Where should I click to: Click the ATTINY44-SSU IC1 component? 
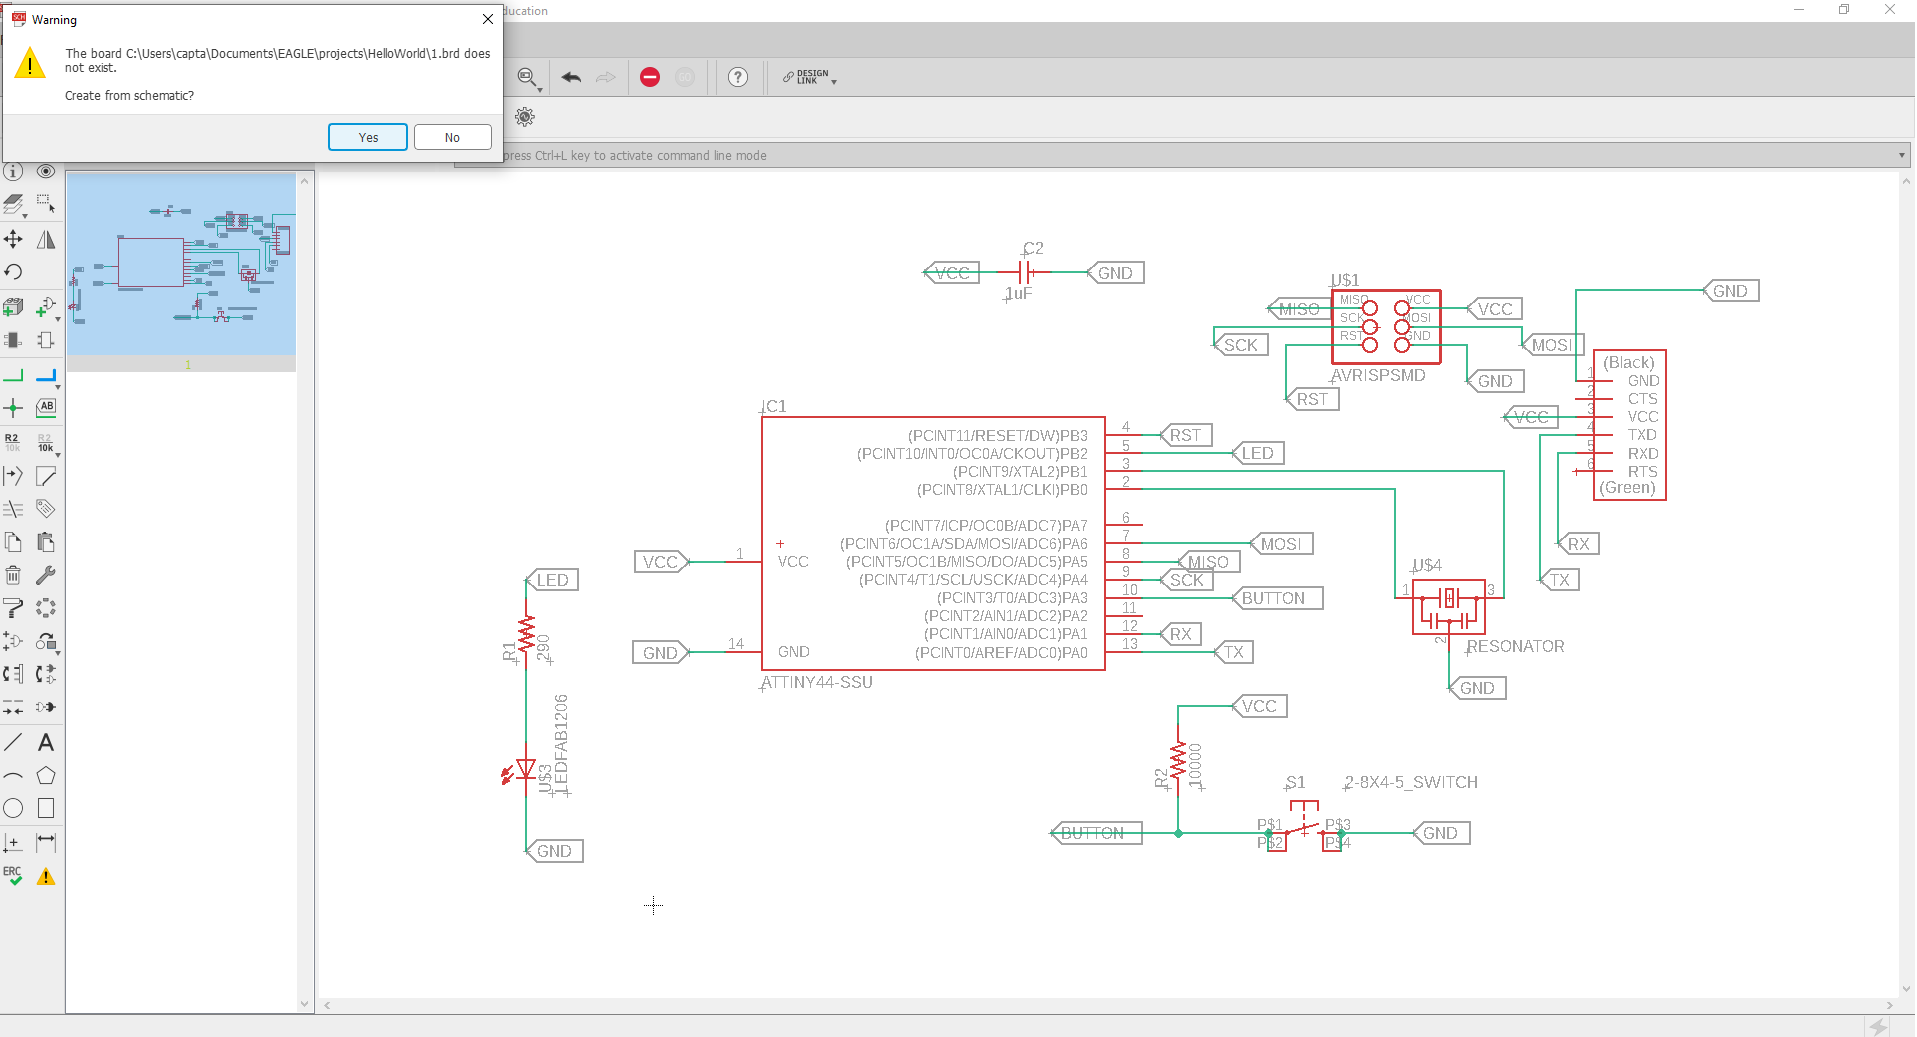[933, 543]
